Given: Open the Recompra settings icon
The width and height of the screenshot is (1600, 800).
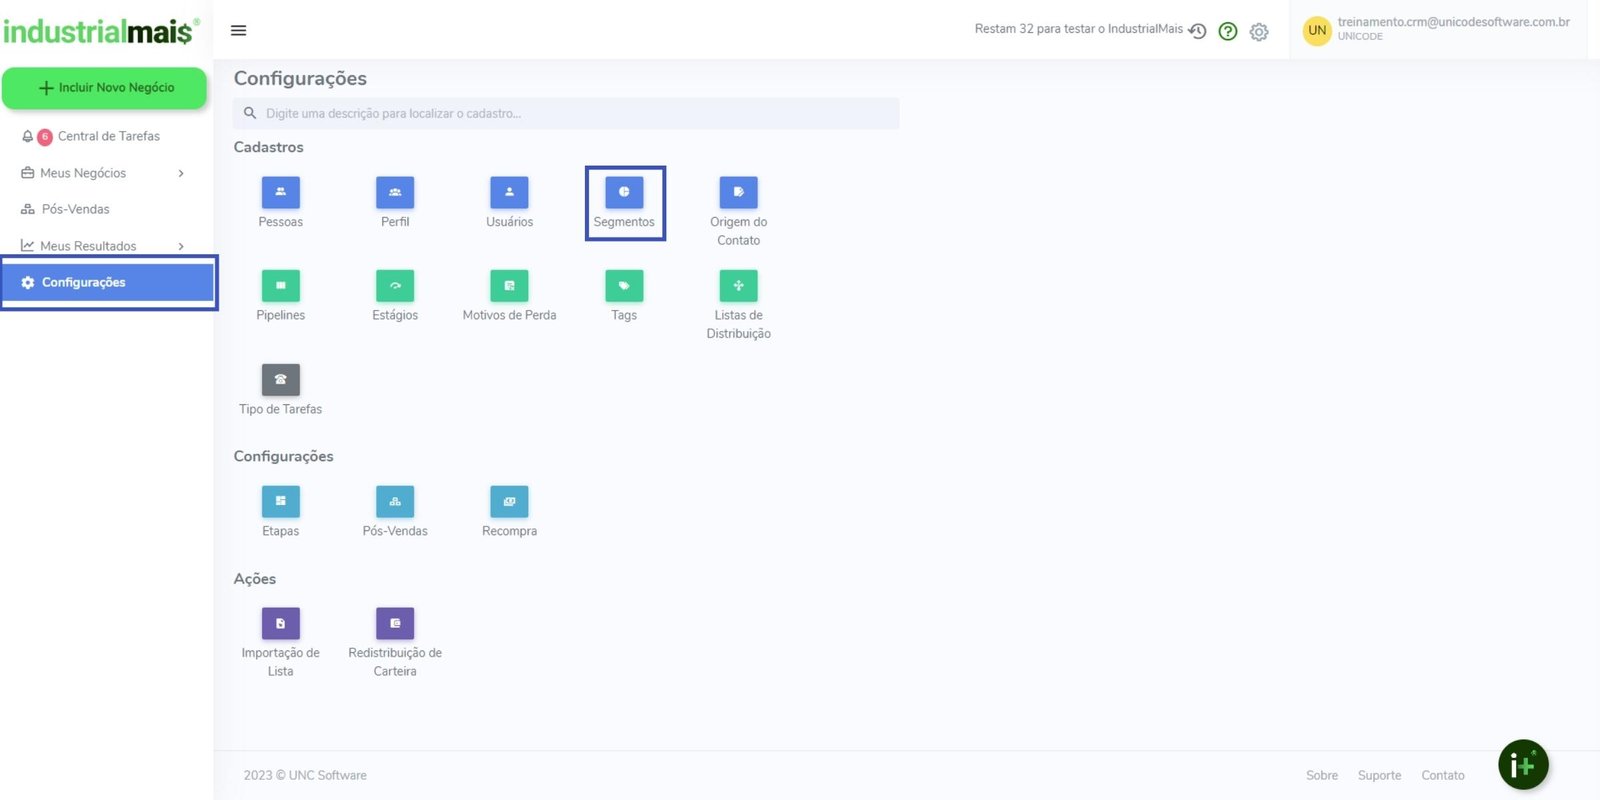Looking at the screenshot, I should [509, 502].
